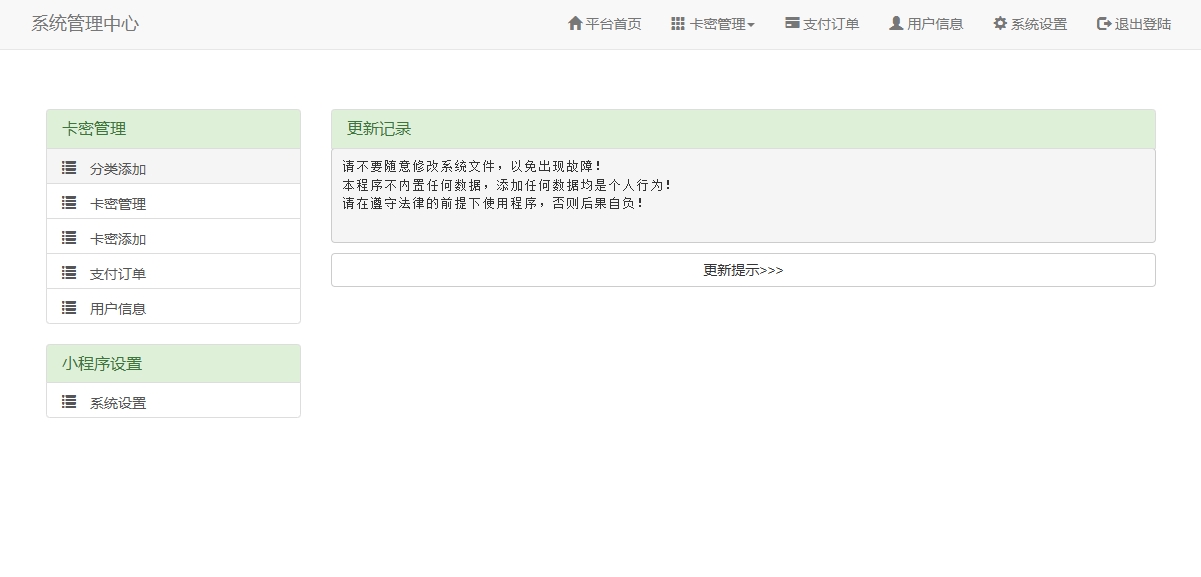This screenshot has width=1201, height=577.
Task: Click the credit card icon beside 支付订单 in navbar
Action: tap(792, 23)
